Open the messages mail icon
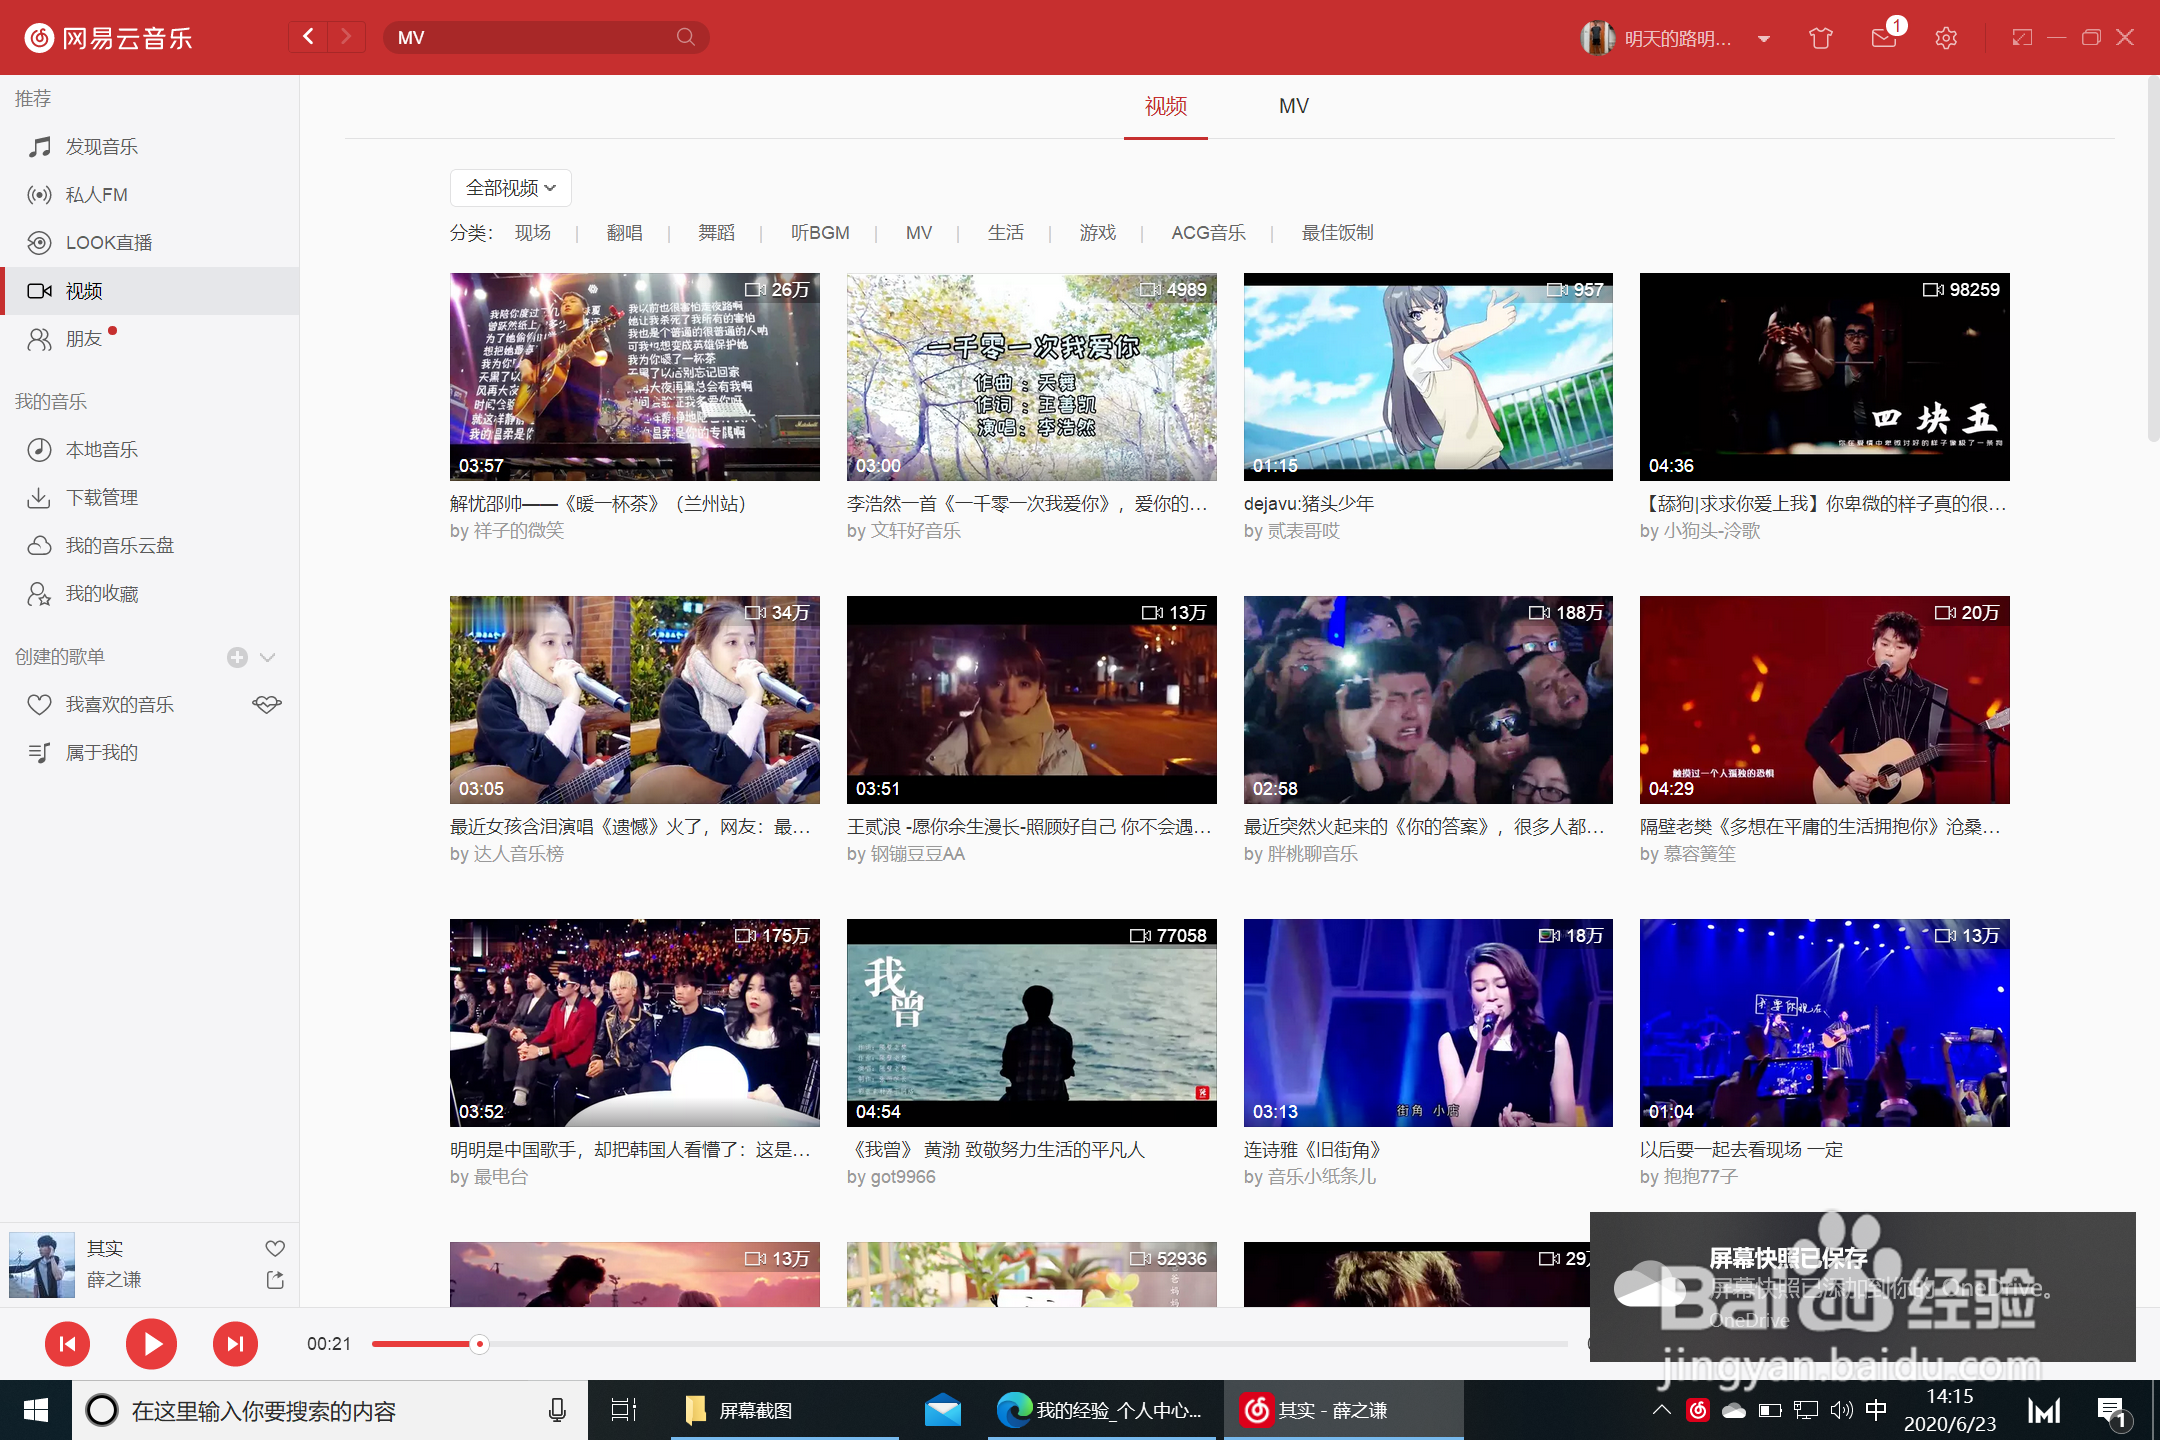This screenshot has width=2160, height=1440. tap(1883, 38)
